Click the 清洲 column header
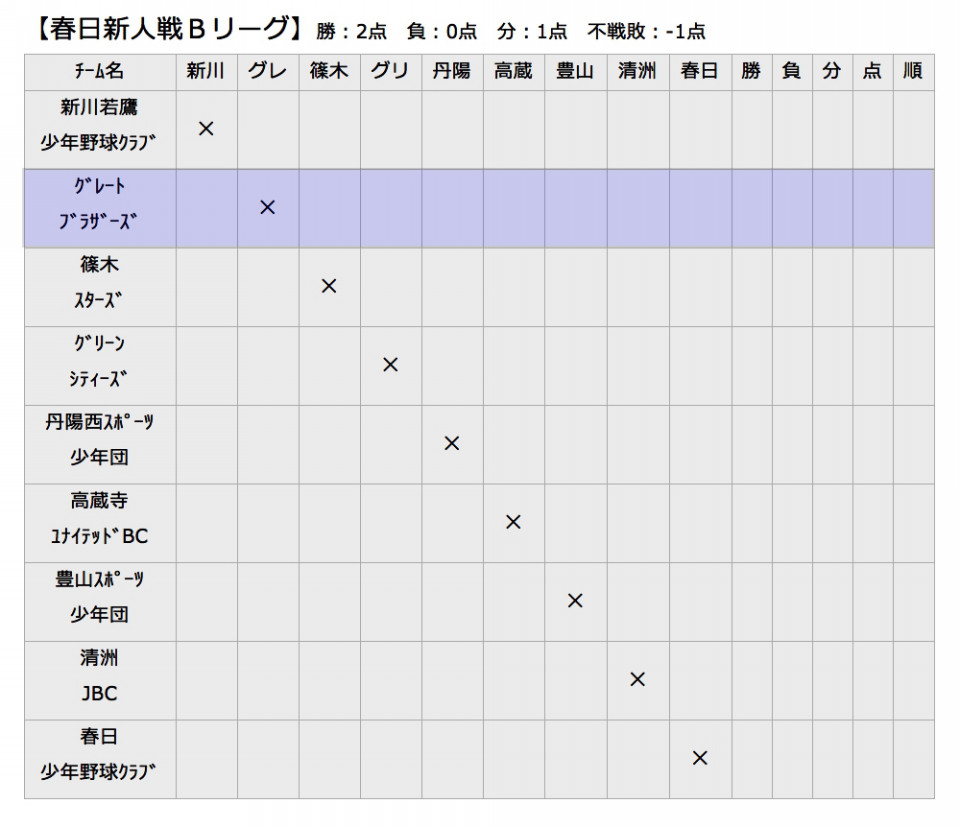960x827 pixels. pyautogui.click(x=637, y=71)
